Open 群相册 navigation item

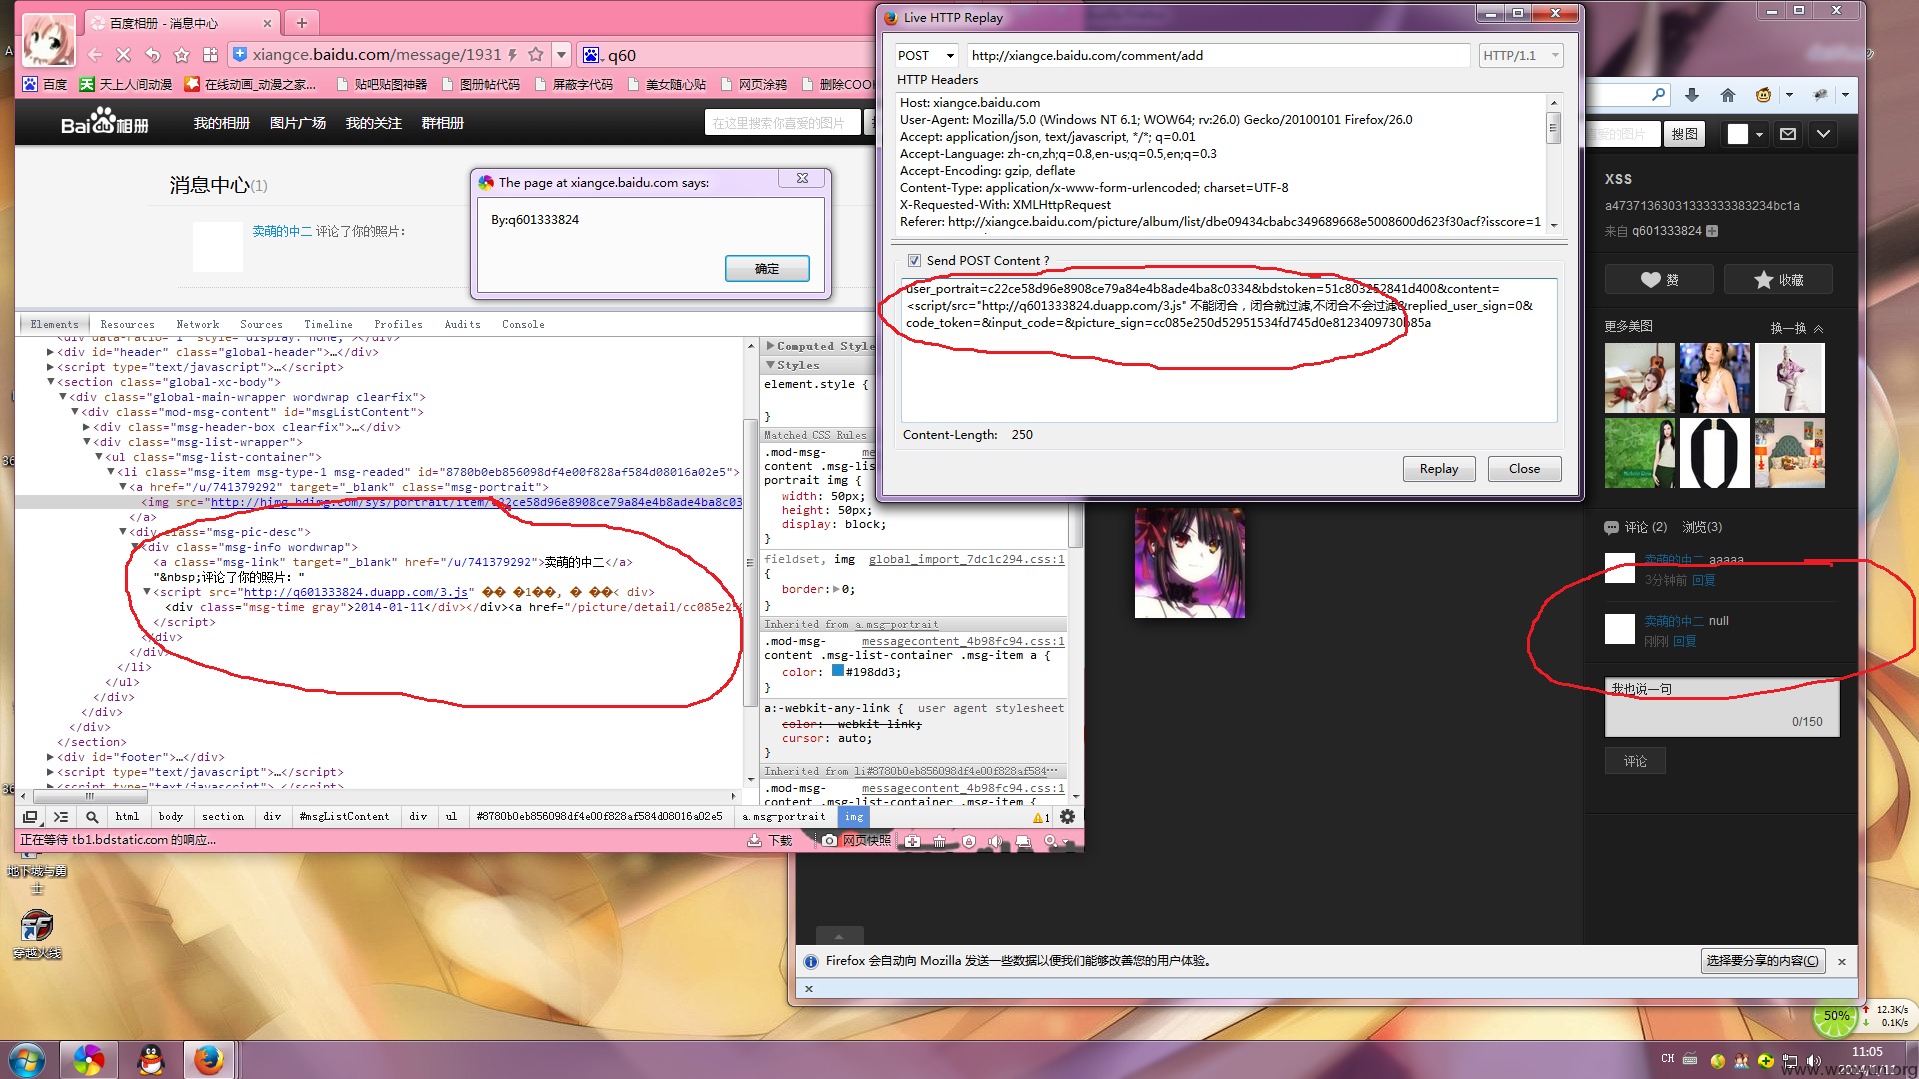(x=442, y=123)
